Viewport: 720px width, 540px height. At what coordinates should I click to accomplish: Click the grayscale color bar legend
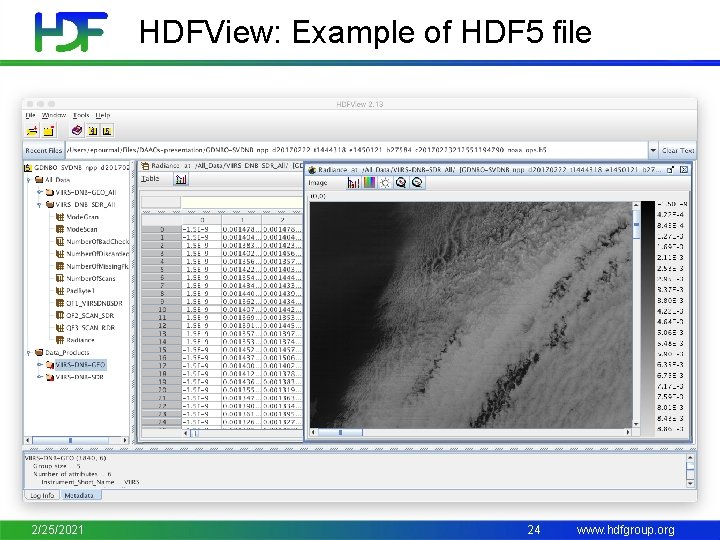coord(648,318)
